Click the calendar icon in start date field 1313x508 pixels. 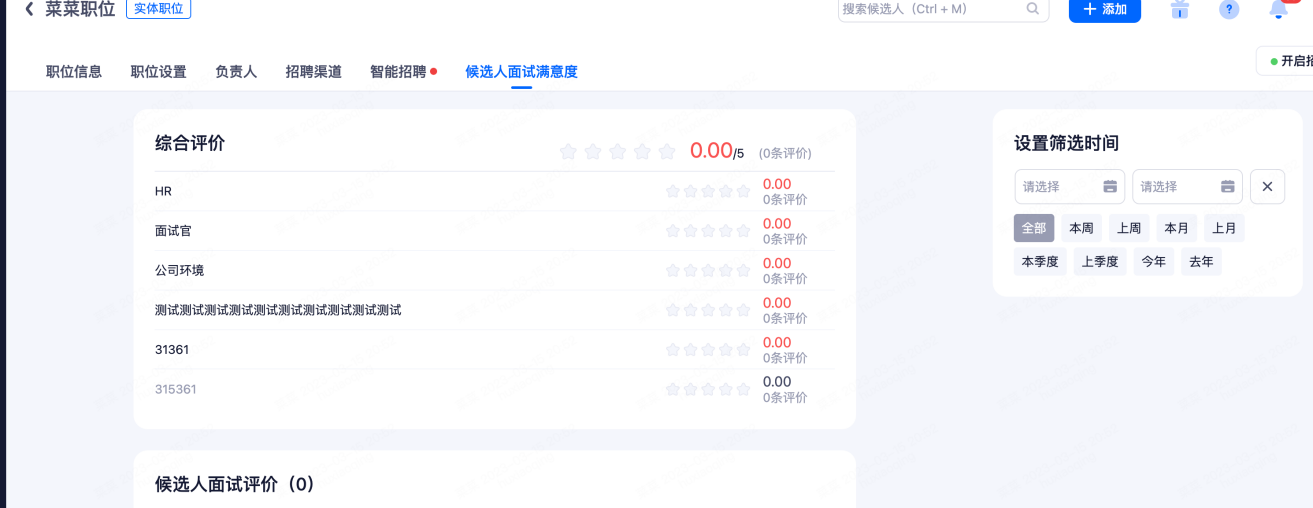1110,187
